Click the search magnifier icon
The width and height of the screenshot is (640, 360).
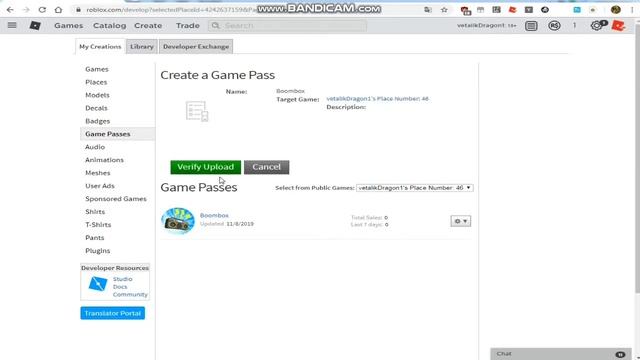point(216,26)
